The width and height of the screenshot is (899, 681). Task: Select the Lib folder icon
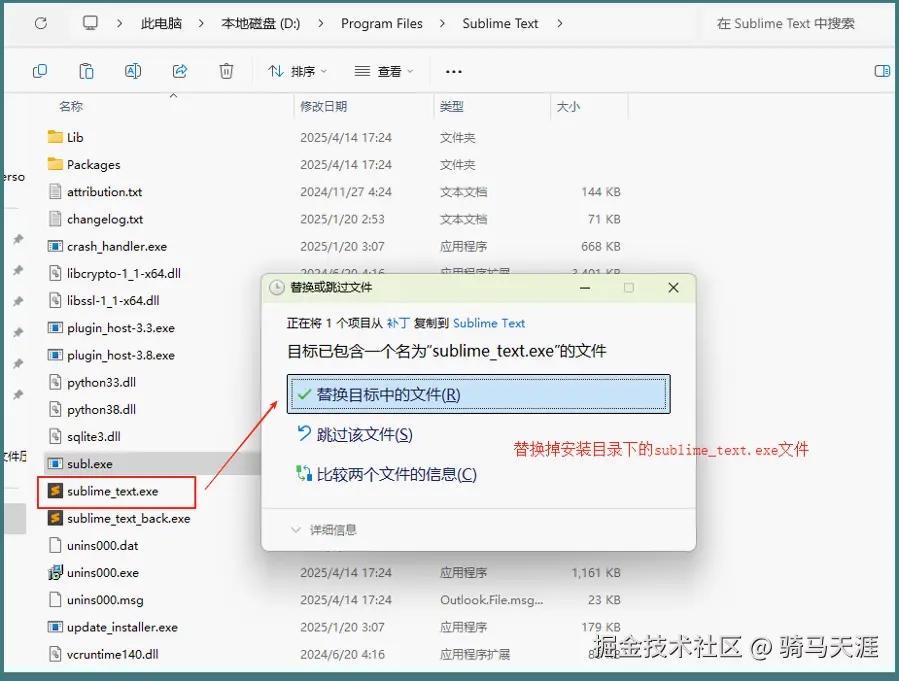(x=55, y=137)
